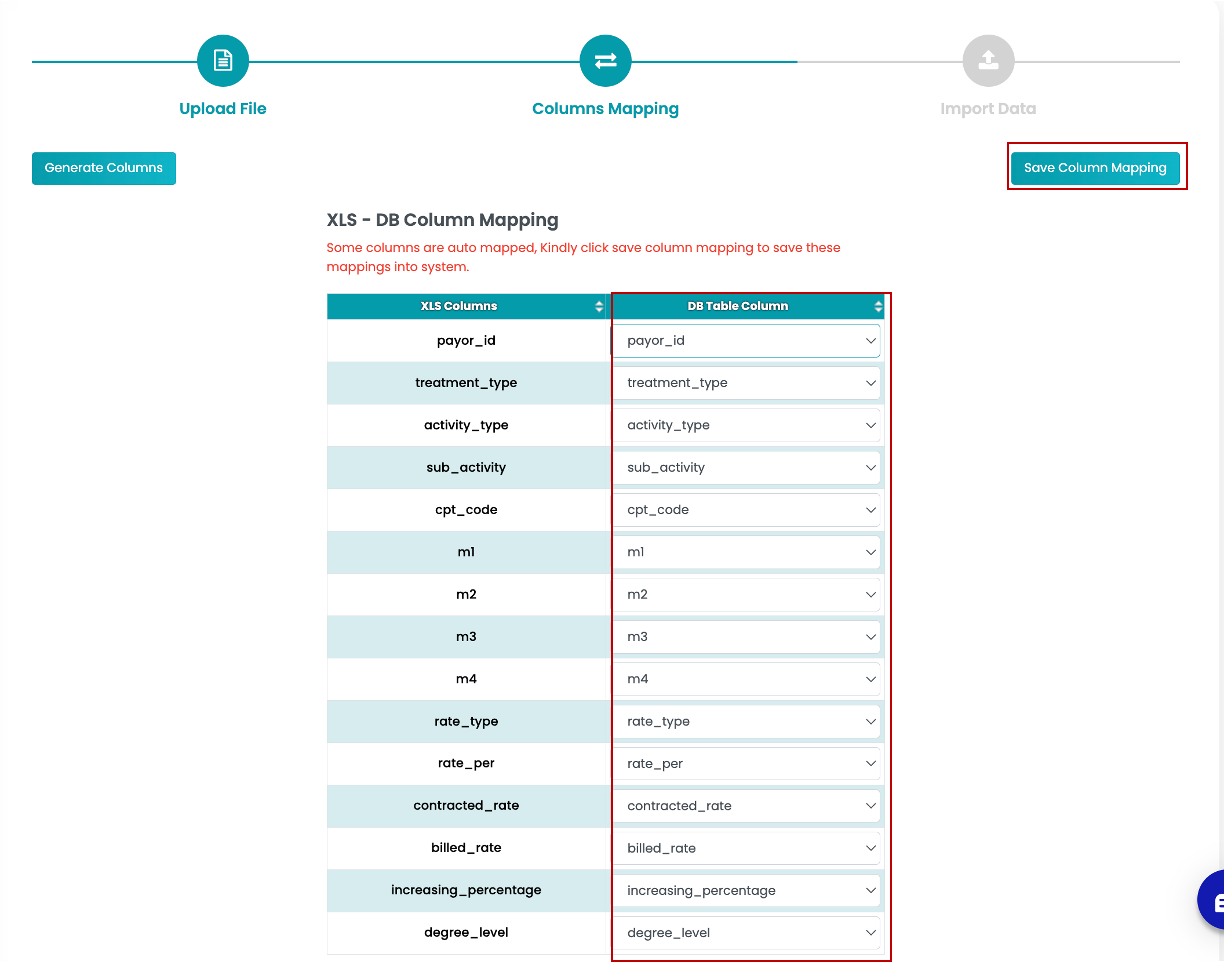This screenshot has width=1224, height=964.
Task: Click the billed_rate XLS column cell
Action: coord(467,848)
